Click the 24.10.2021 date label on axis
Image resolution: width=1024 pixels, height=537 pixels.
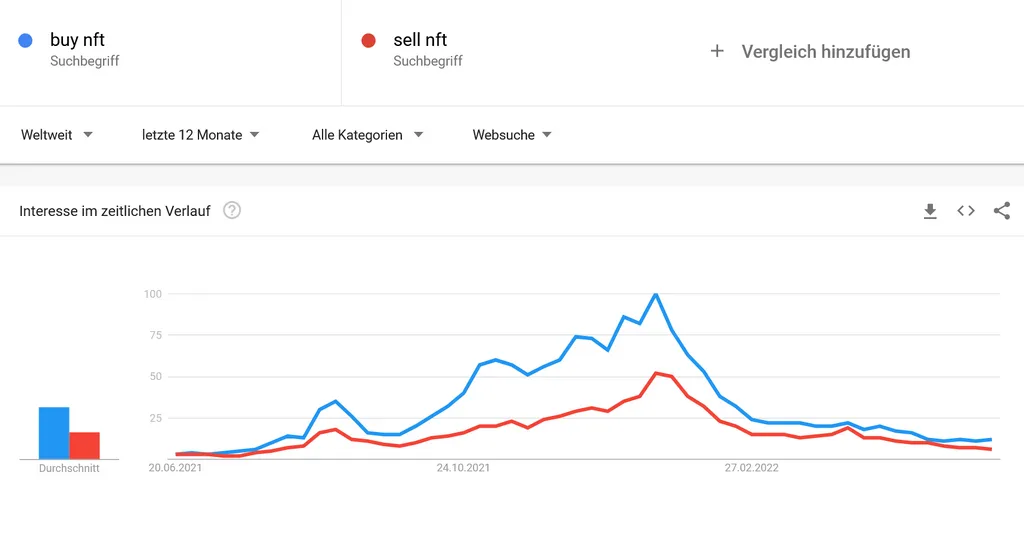click(x=463, y=467)
